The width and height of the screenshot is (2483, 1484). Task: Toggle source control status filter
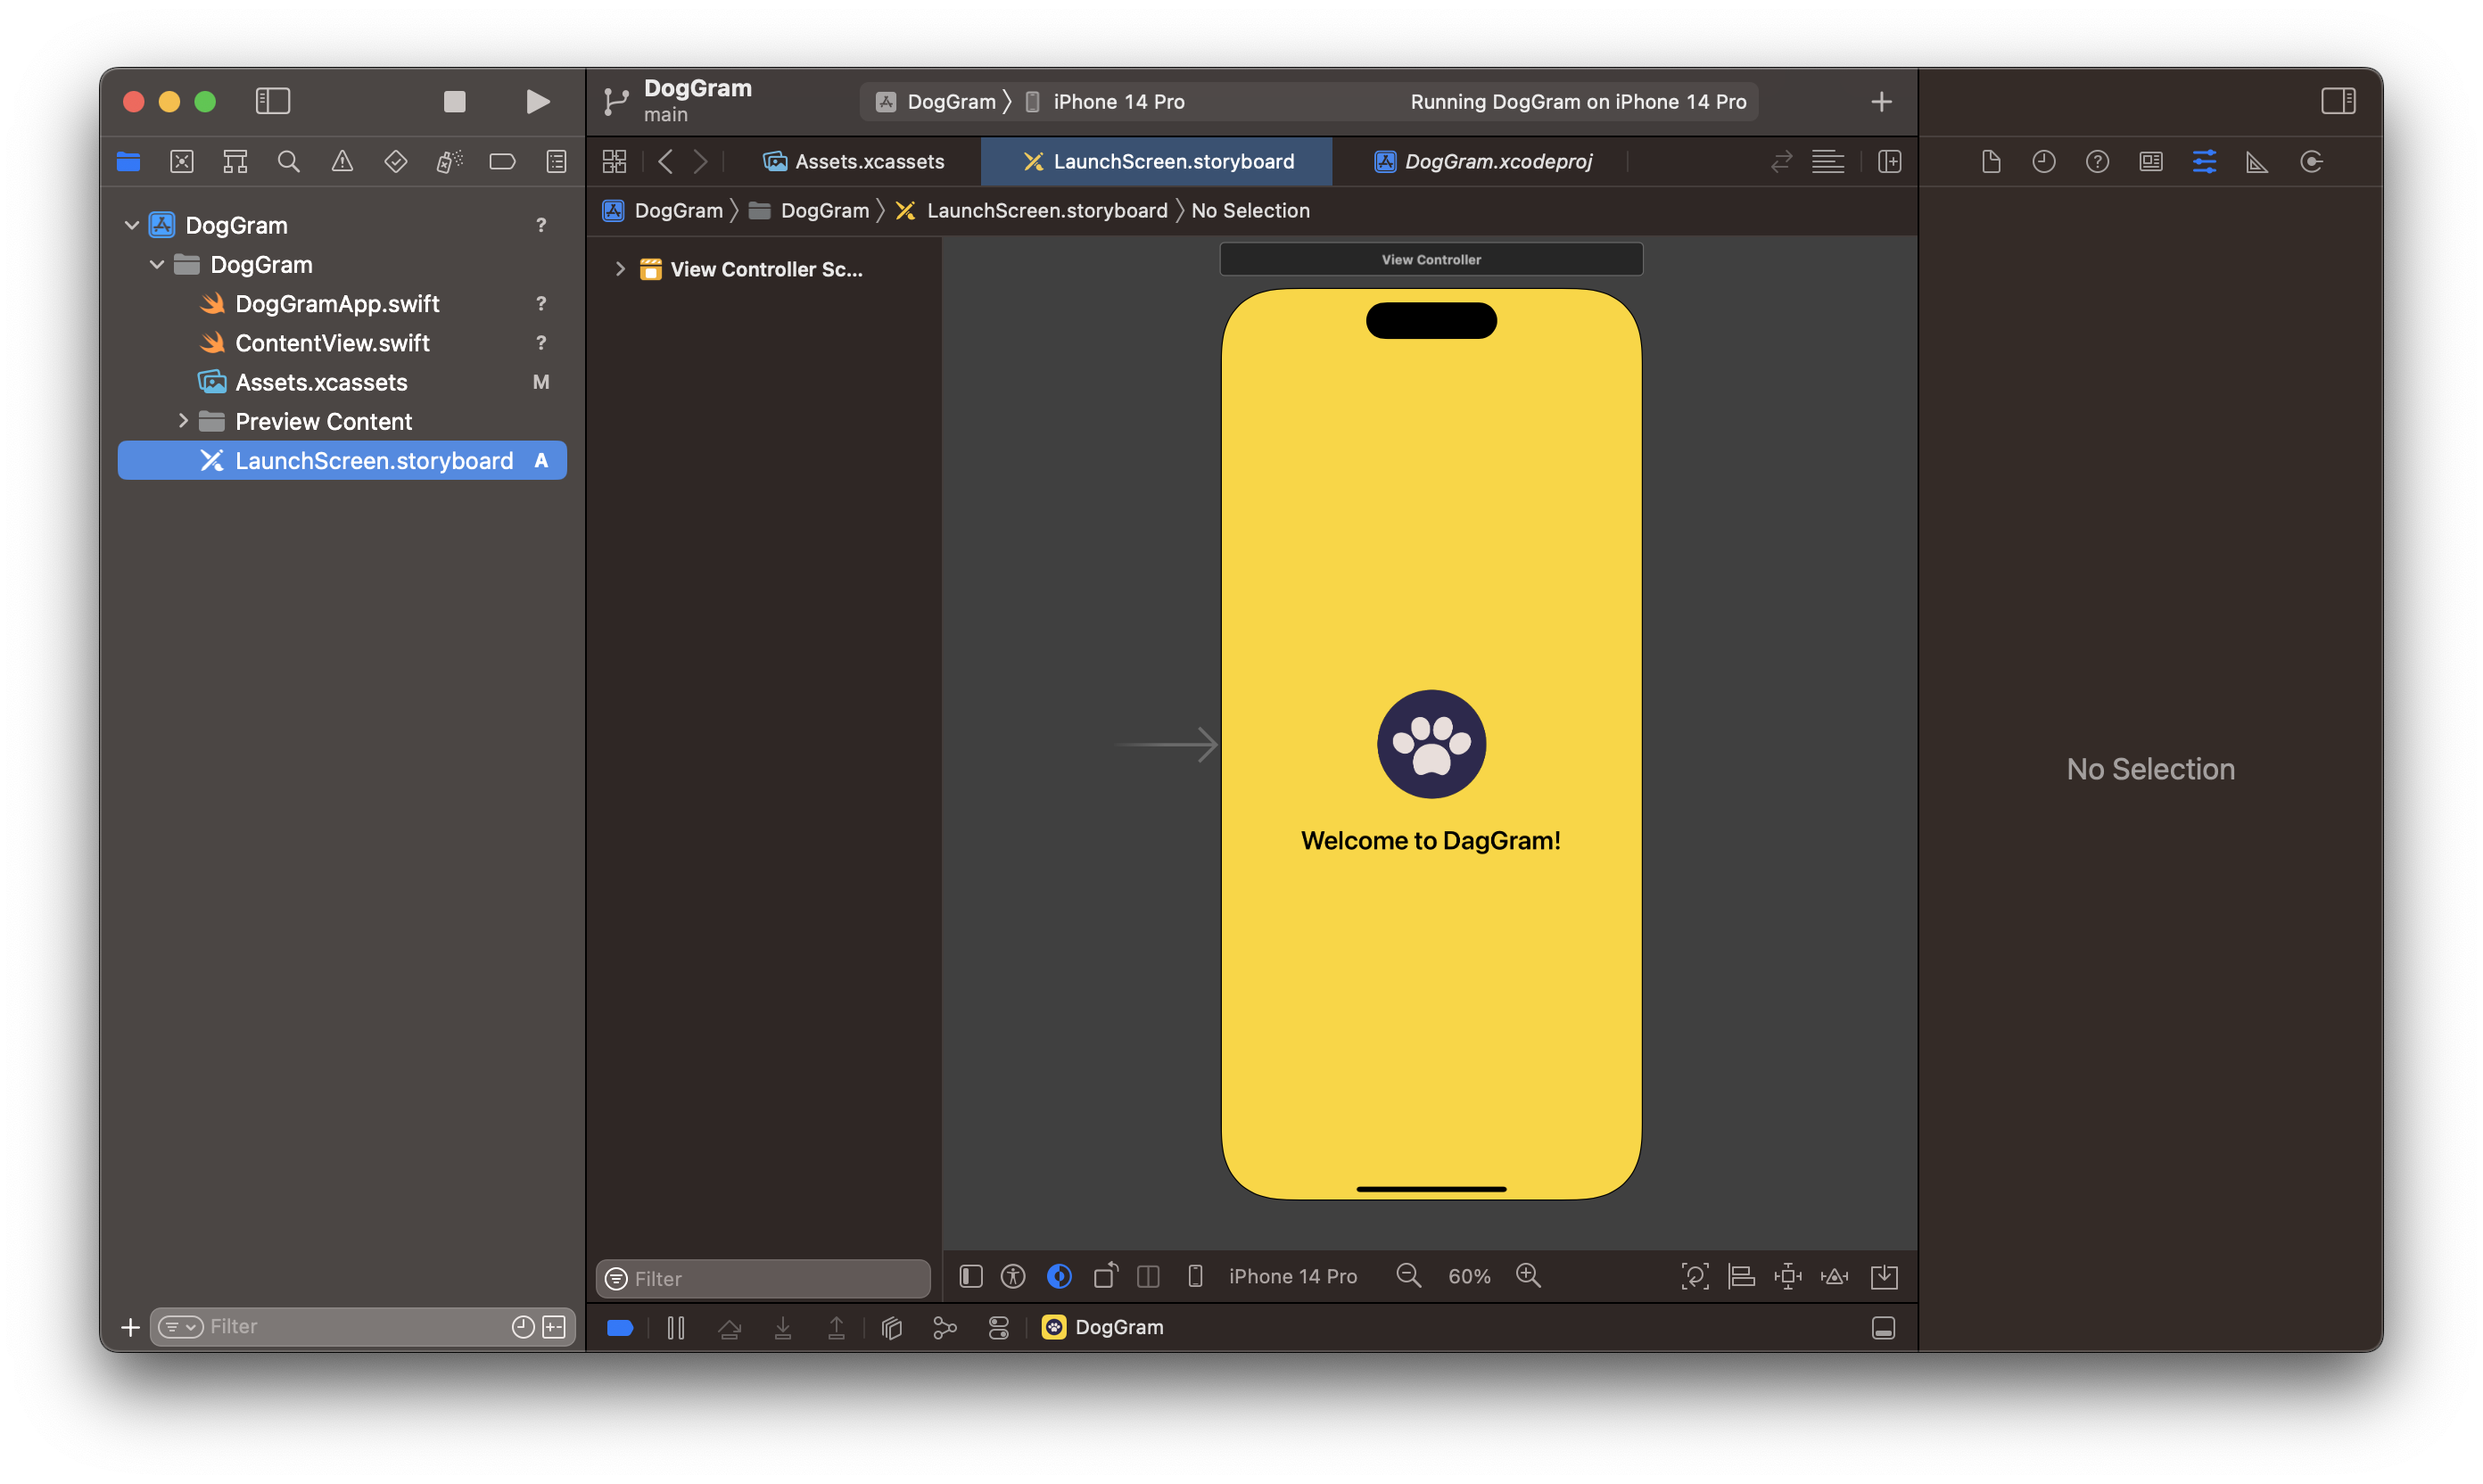point(554,1326)
